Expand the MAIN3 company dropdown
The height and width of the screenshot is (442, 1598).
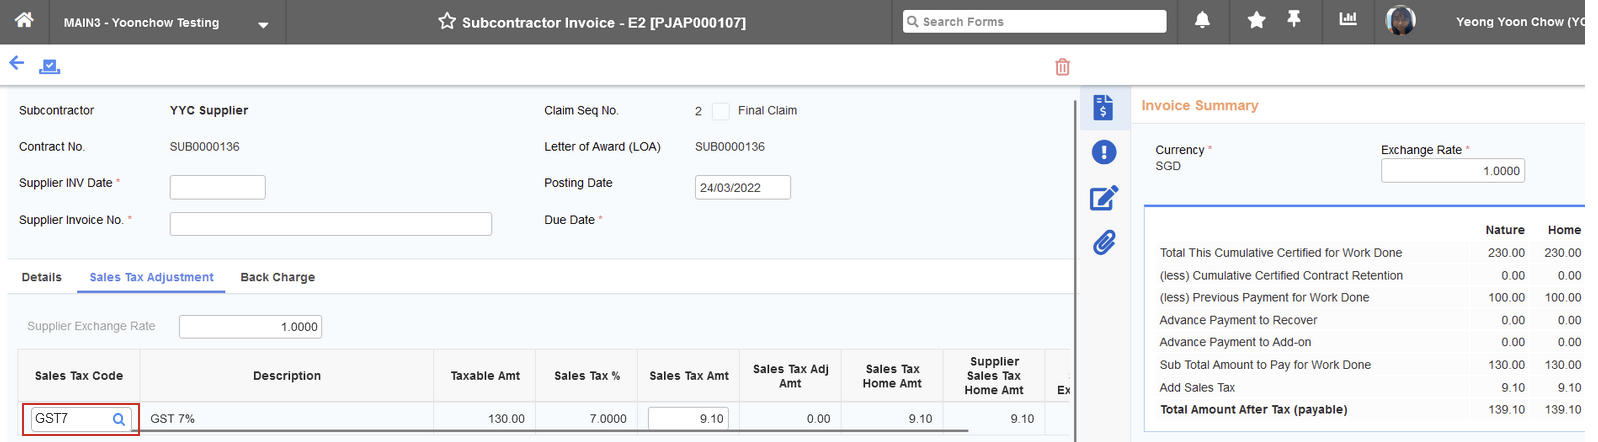click(263, 25)
